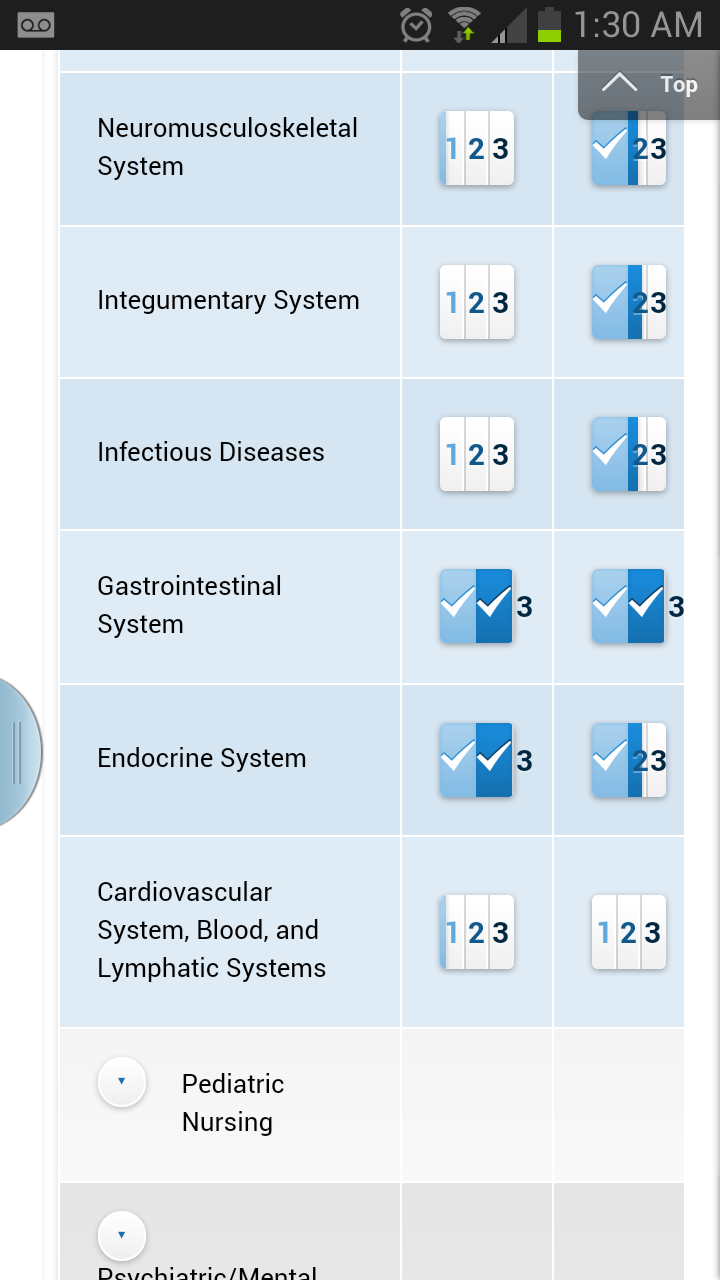The height and width of the screenshot is (1280, 720).
Task: Tap Cardiovascular System second-column 123 icon
Action: pos(629,932)
